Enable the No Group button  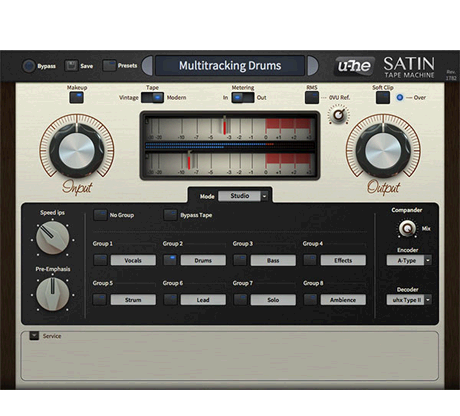[x=100, y=215]
